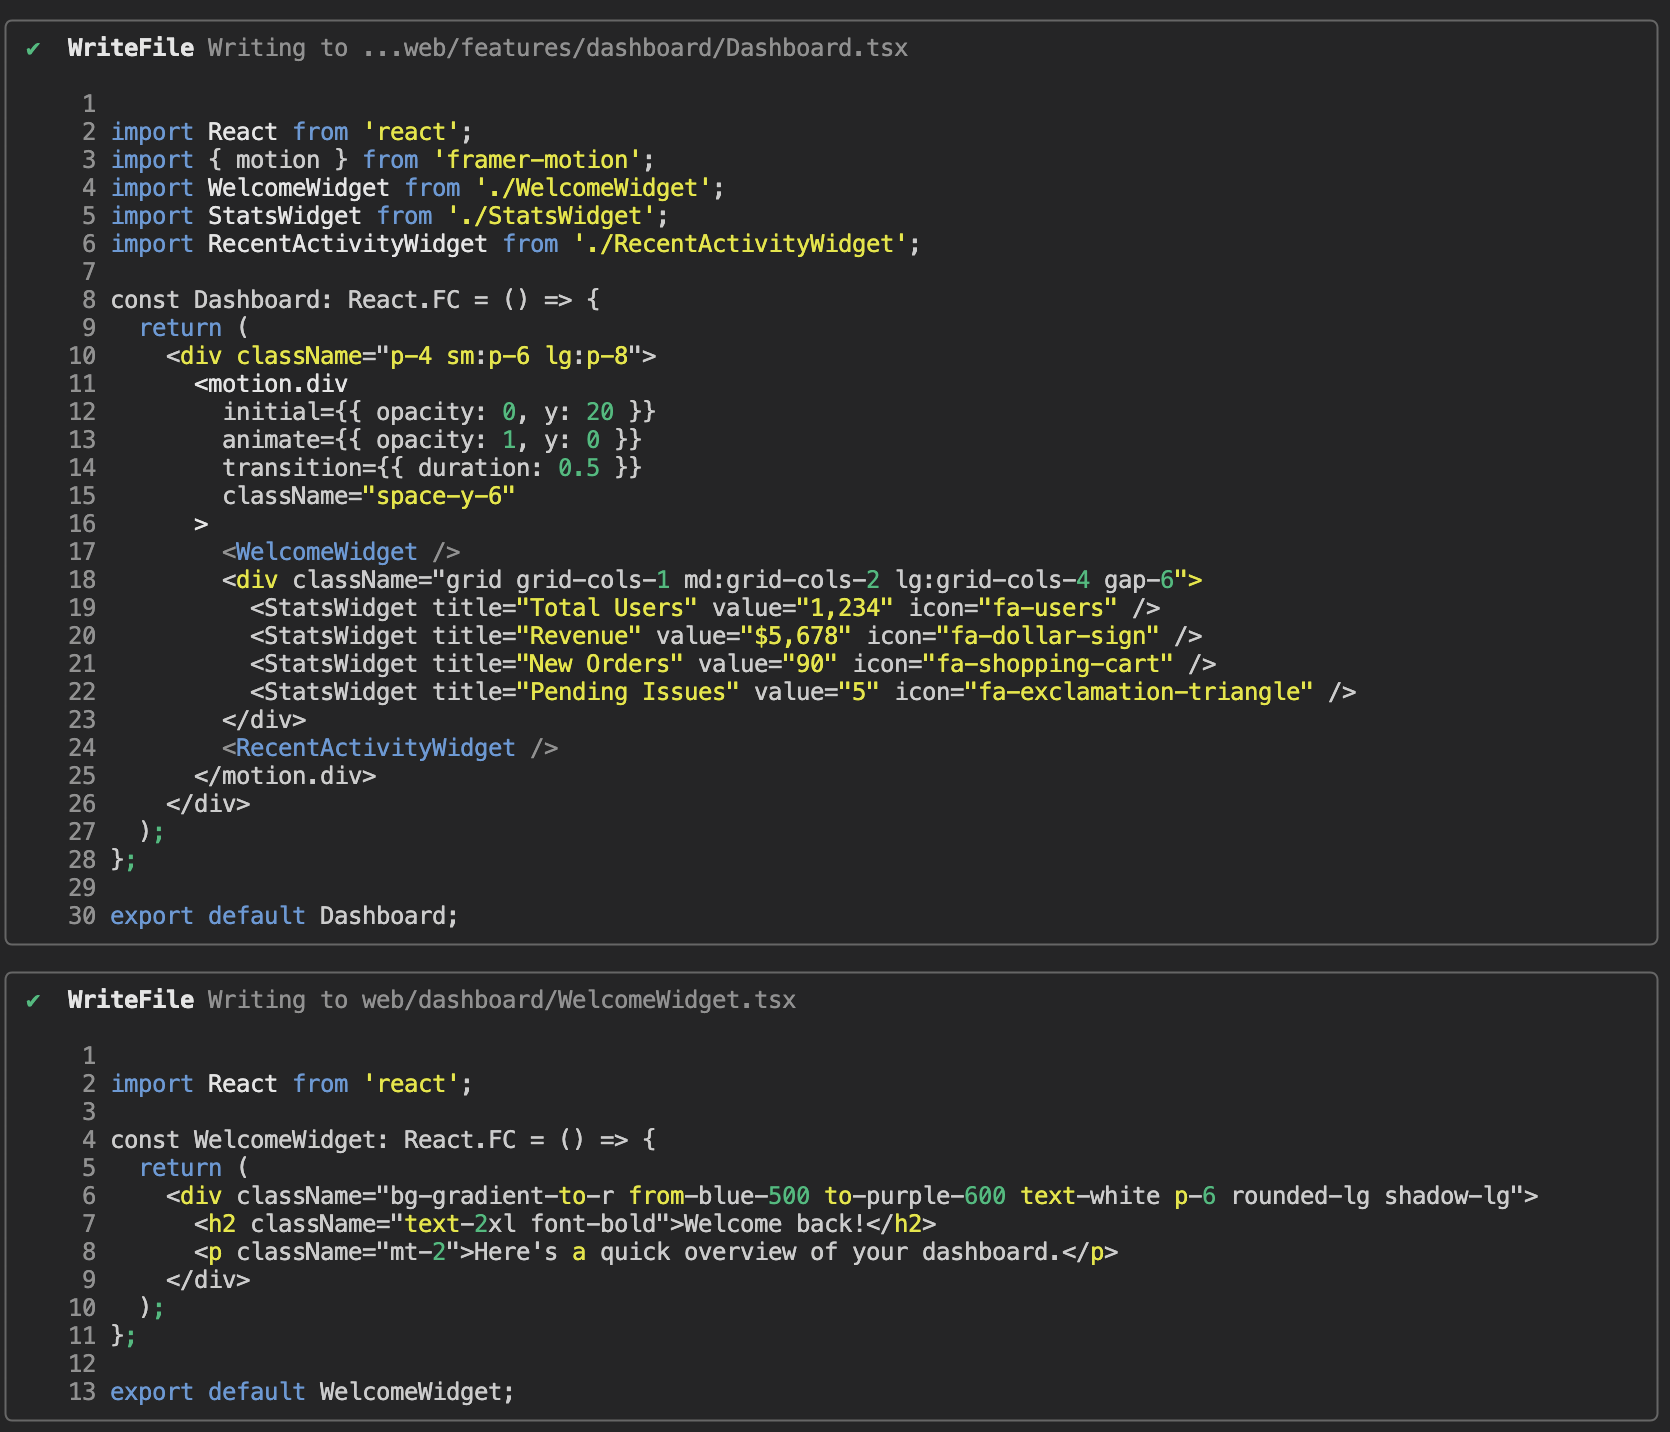Click 'const Dashboard: React.FC' declaration

click(285, 300)
